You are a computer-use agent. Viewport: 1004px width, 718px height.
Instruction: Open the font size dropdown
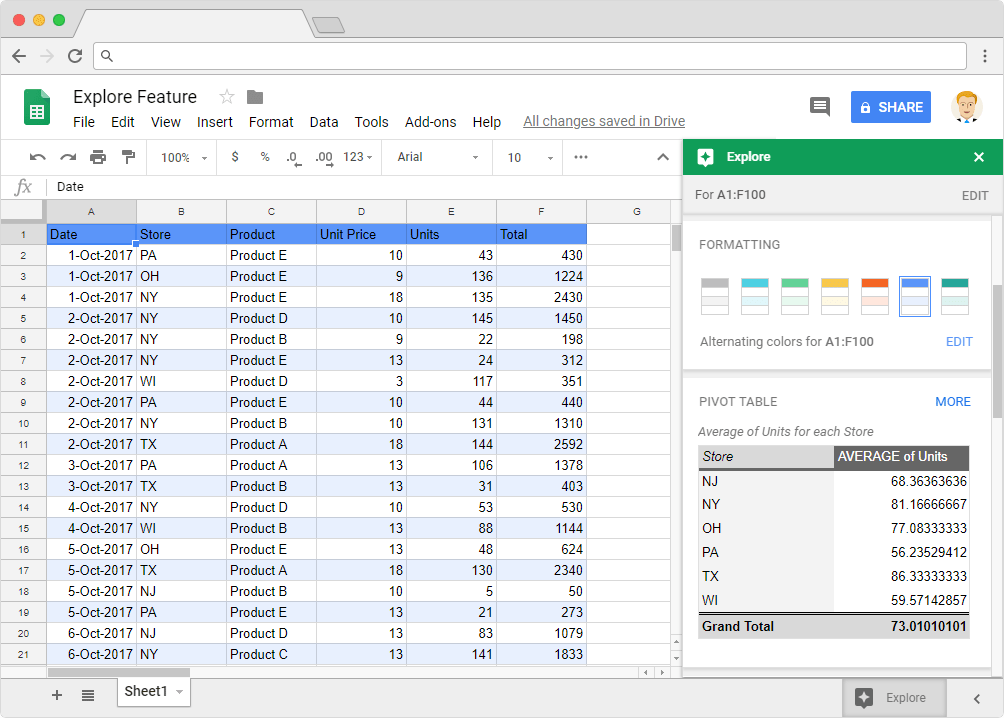tap(527, 157)
